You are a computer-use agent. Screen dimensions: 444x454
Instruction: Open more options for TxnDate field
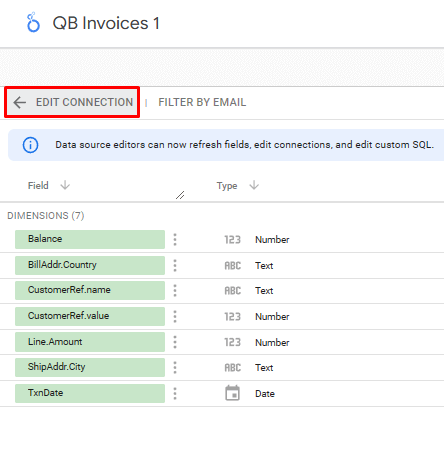pos(175,394)
